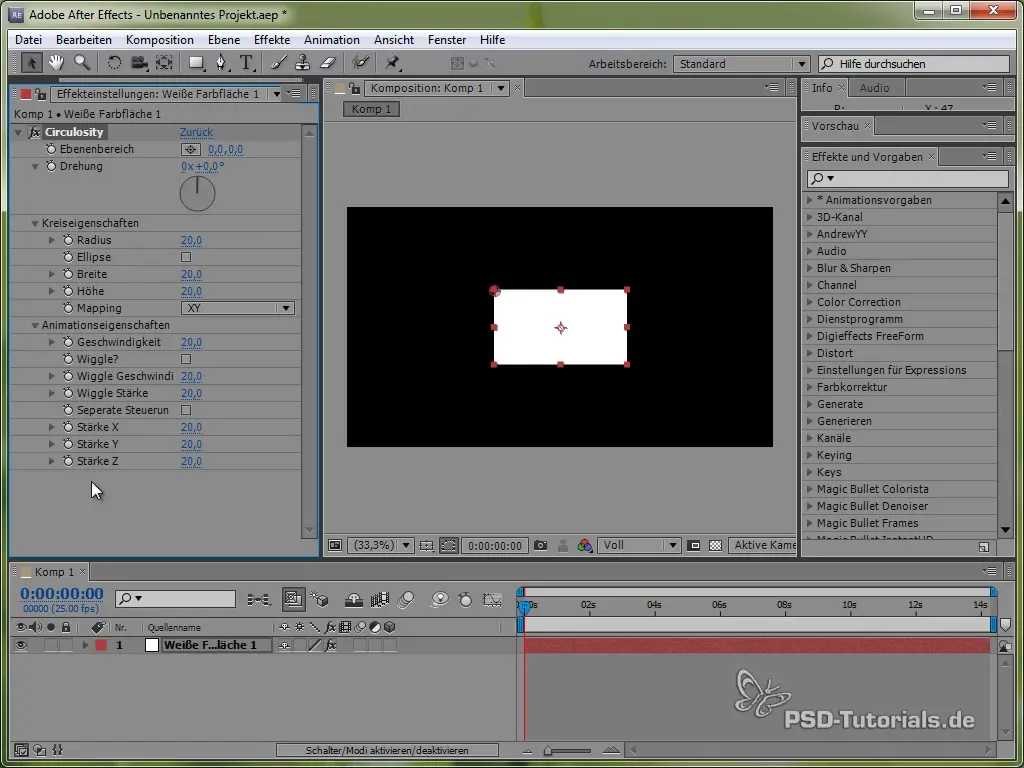Screen dimensions: 1024x768
Task: Click the Komp 1 breadcrumb button
Action: [x=371, y=109]
